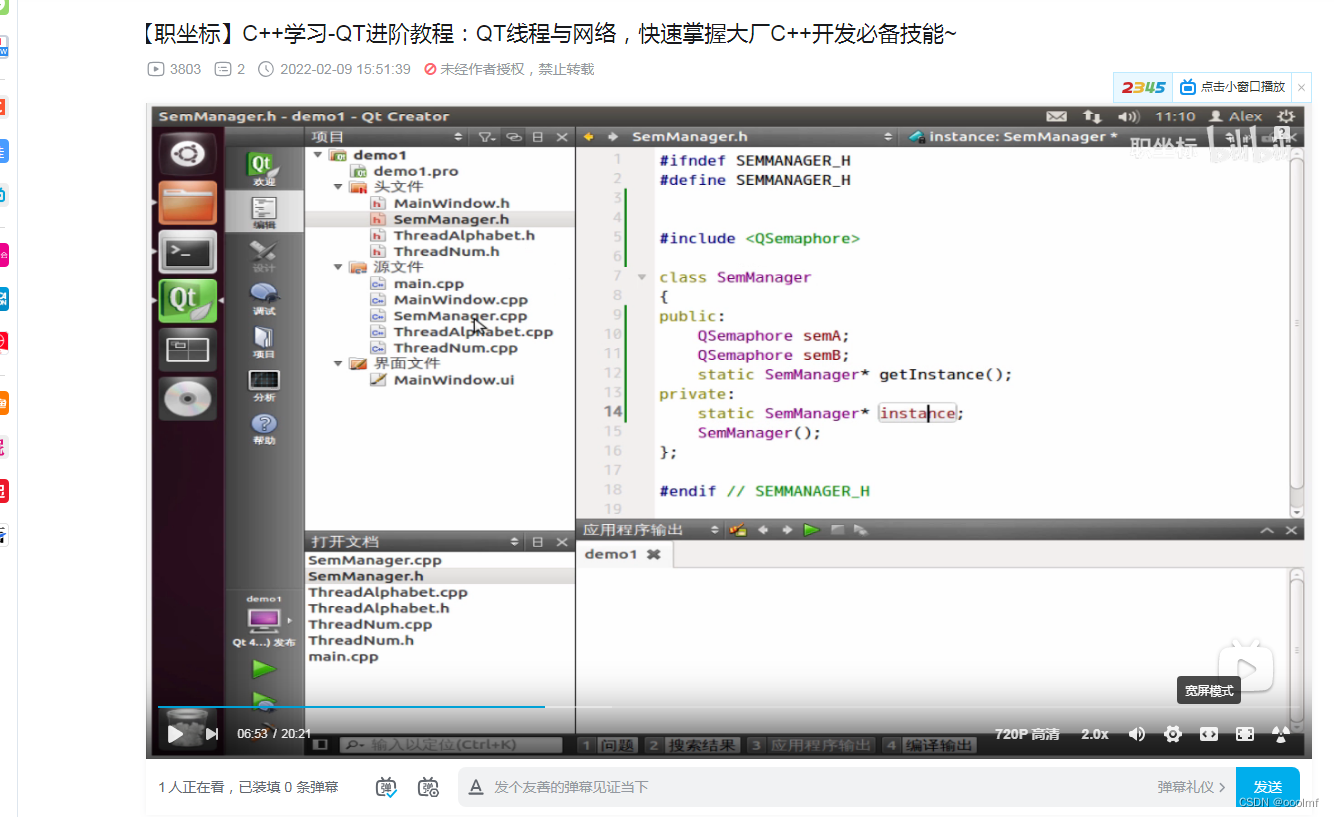1334x817 pixels.
Task: Open the Ubuntu system gear menu
Action: point(1286,116)
